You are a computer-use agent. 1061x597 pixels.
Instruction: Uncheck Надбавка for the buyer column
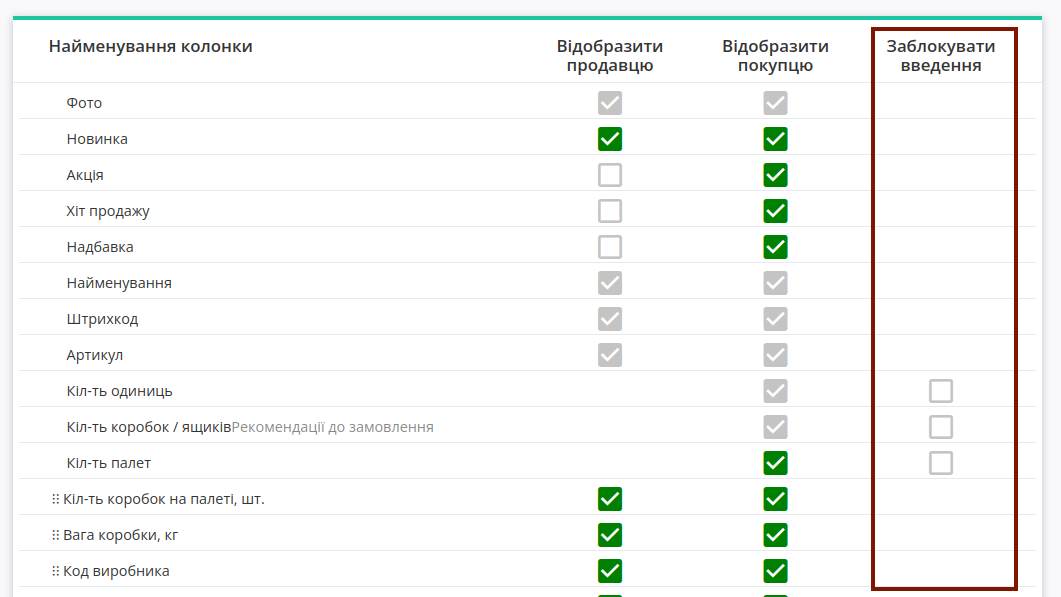pyautogui.click(x=775, y=246)
